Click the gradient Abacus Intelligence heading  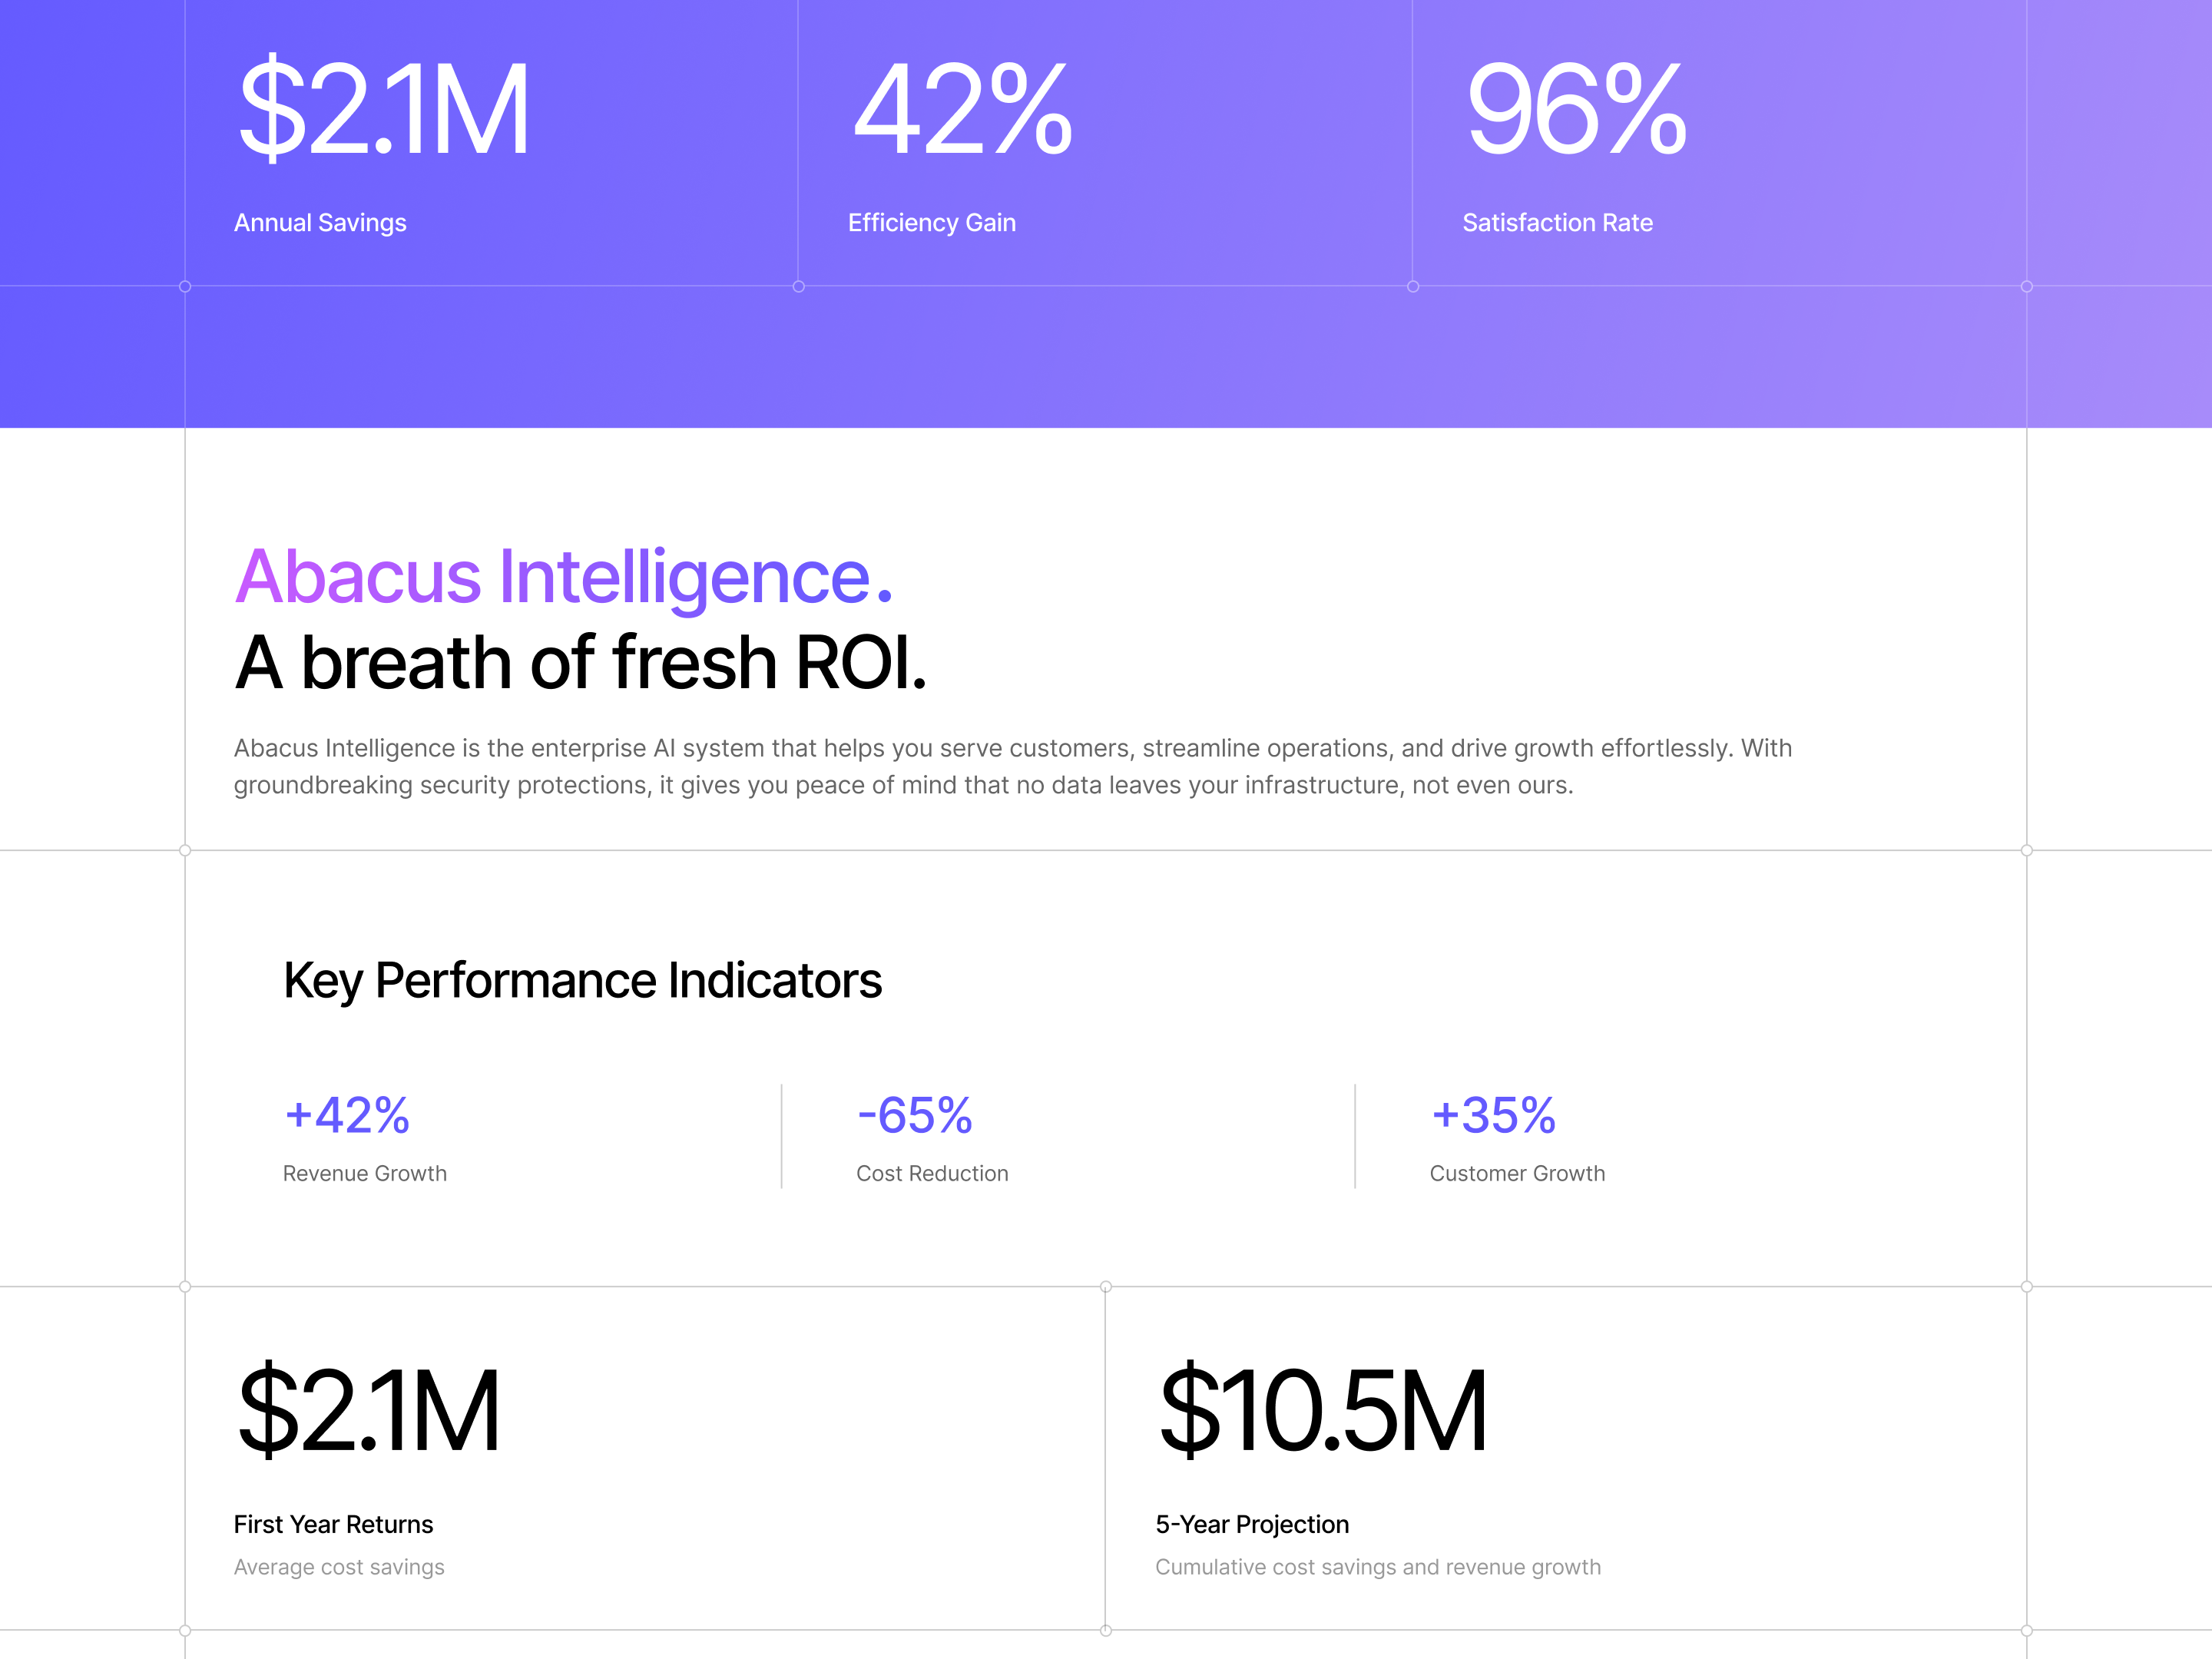[563, 577]
